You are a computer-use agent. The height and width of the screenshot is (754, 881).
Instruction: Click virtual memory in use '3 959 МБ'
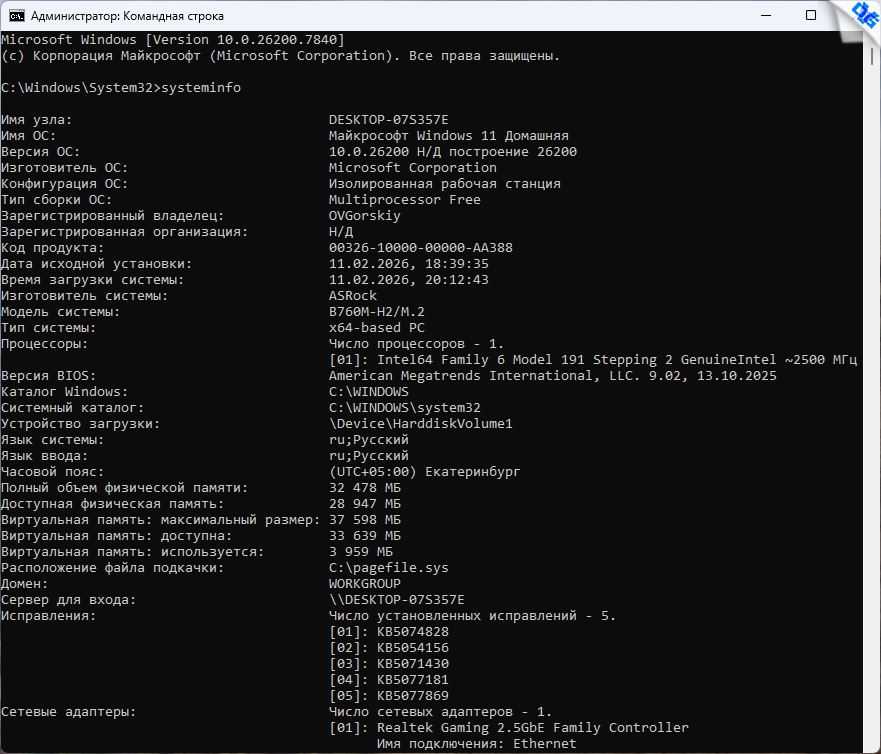[x=361, y=552]
